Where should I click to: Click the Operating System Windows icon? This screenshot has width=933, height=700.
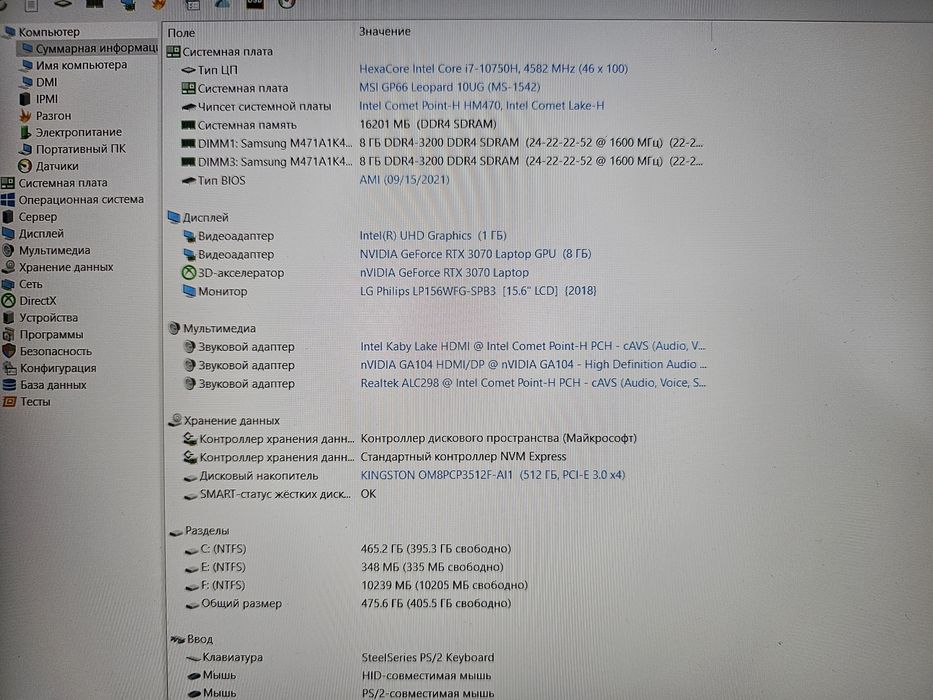[x=8, y=199]
